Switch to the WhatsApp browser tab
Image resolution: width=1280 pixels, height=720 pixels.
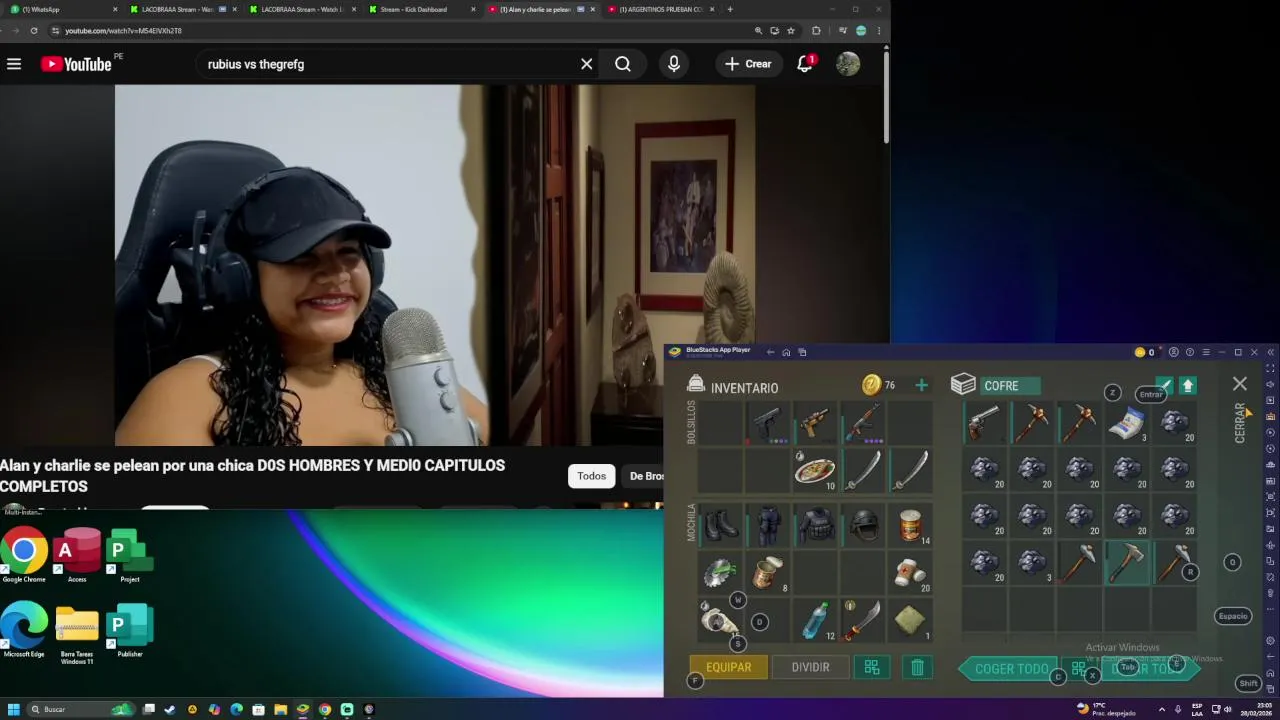(x=60, y=9)
